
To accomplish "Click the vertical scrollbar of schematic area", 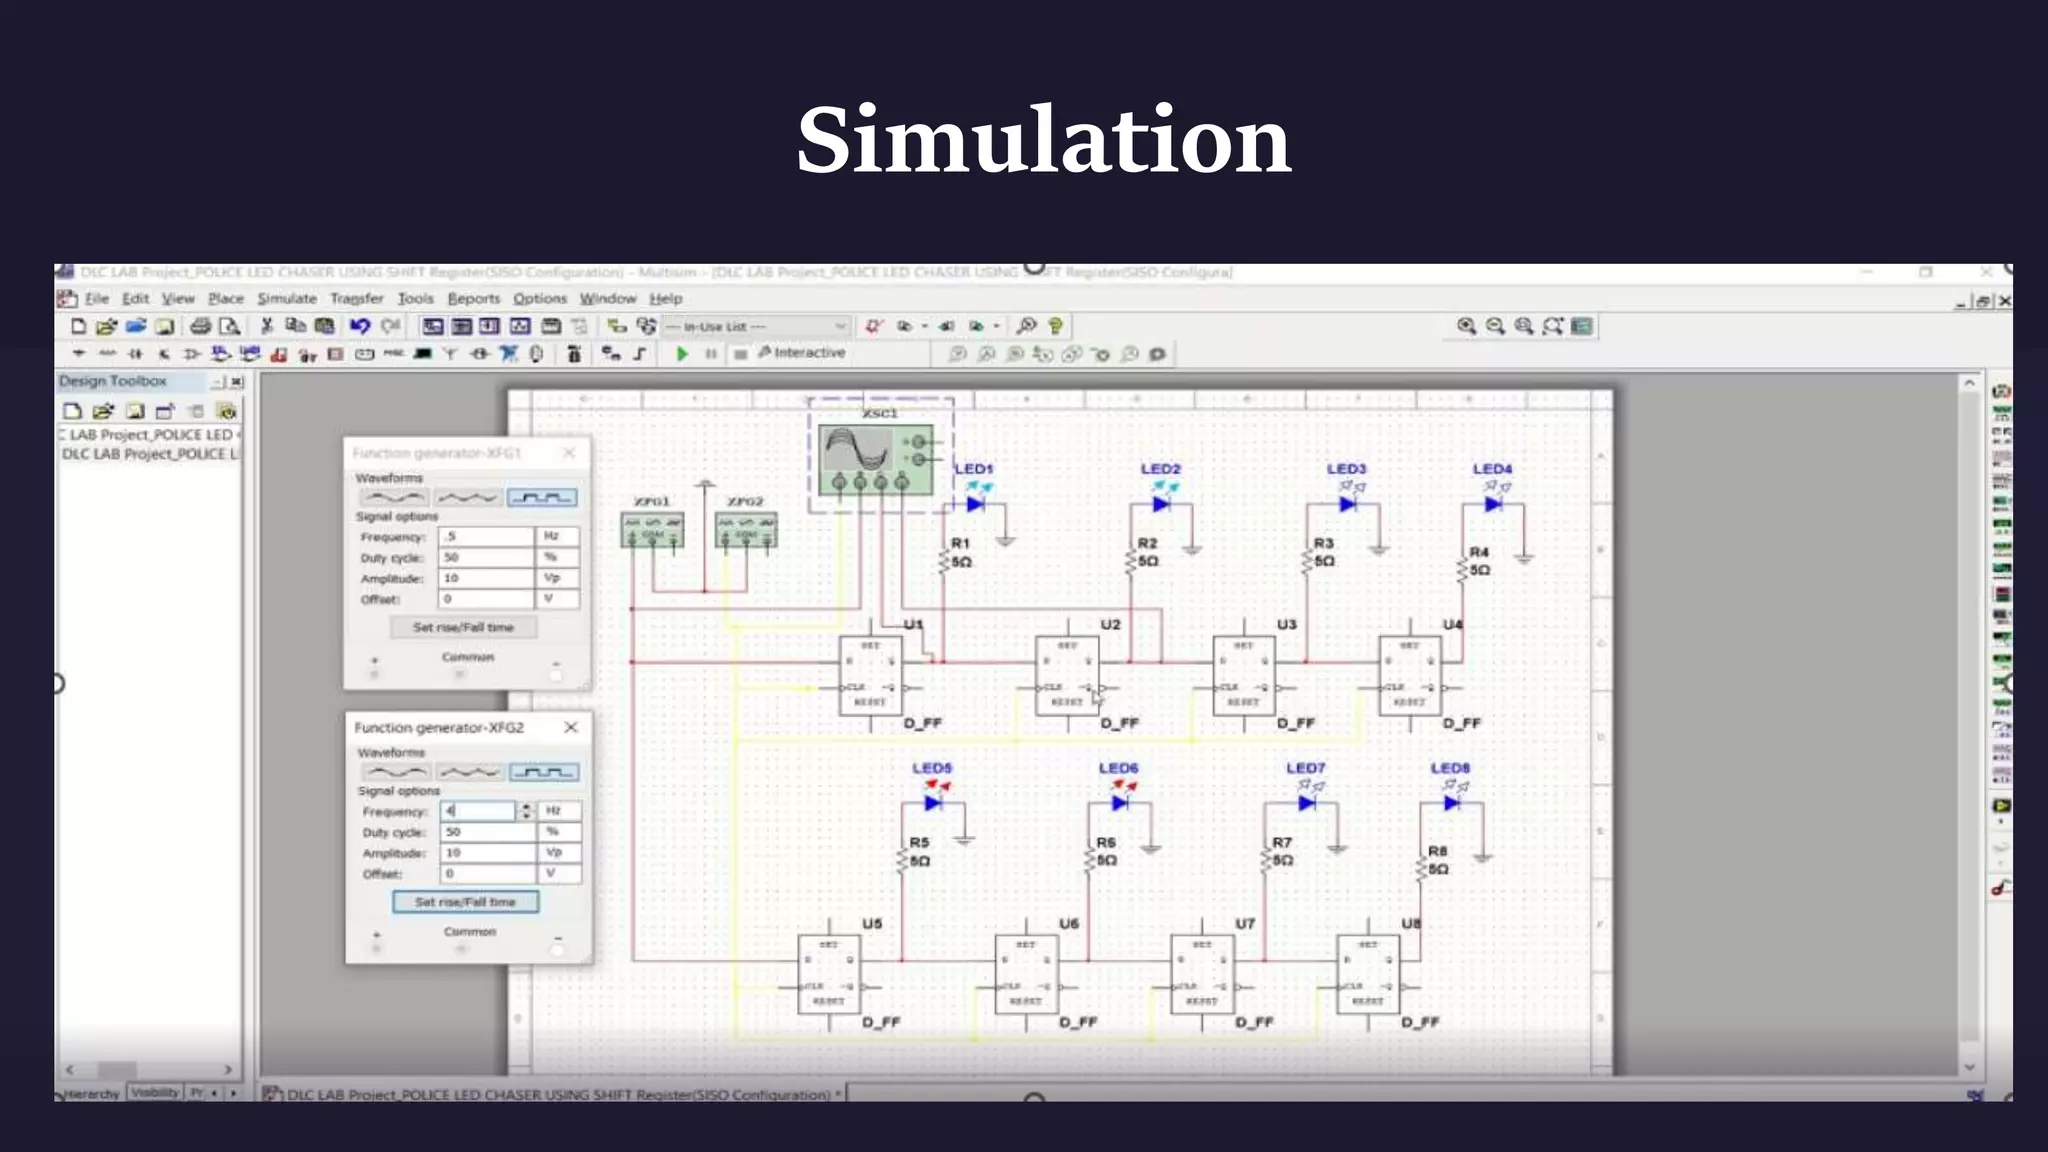I will tap(1969, 727).
